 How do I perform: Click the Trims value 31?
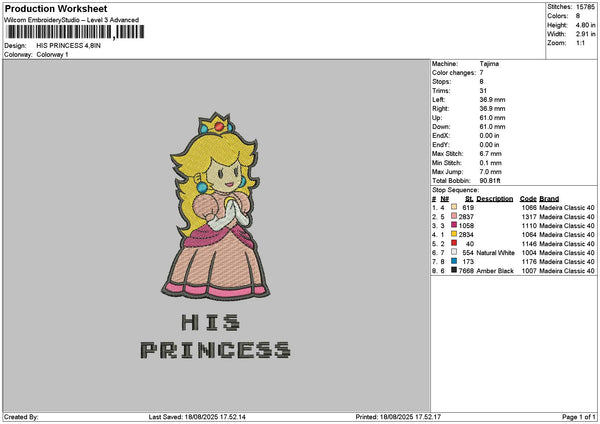tap(483, 91)
